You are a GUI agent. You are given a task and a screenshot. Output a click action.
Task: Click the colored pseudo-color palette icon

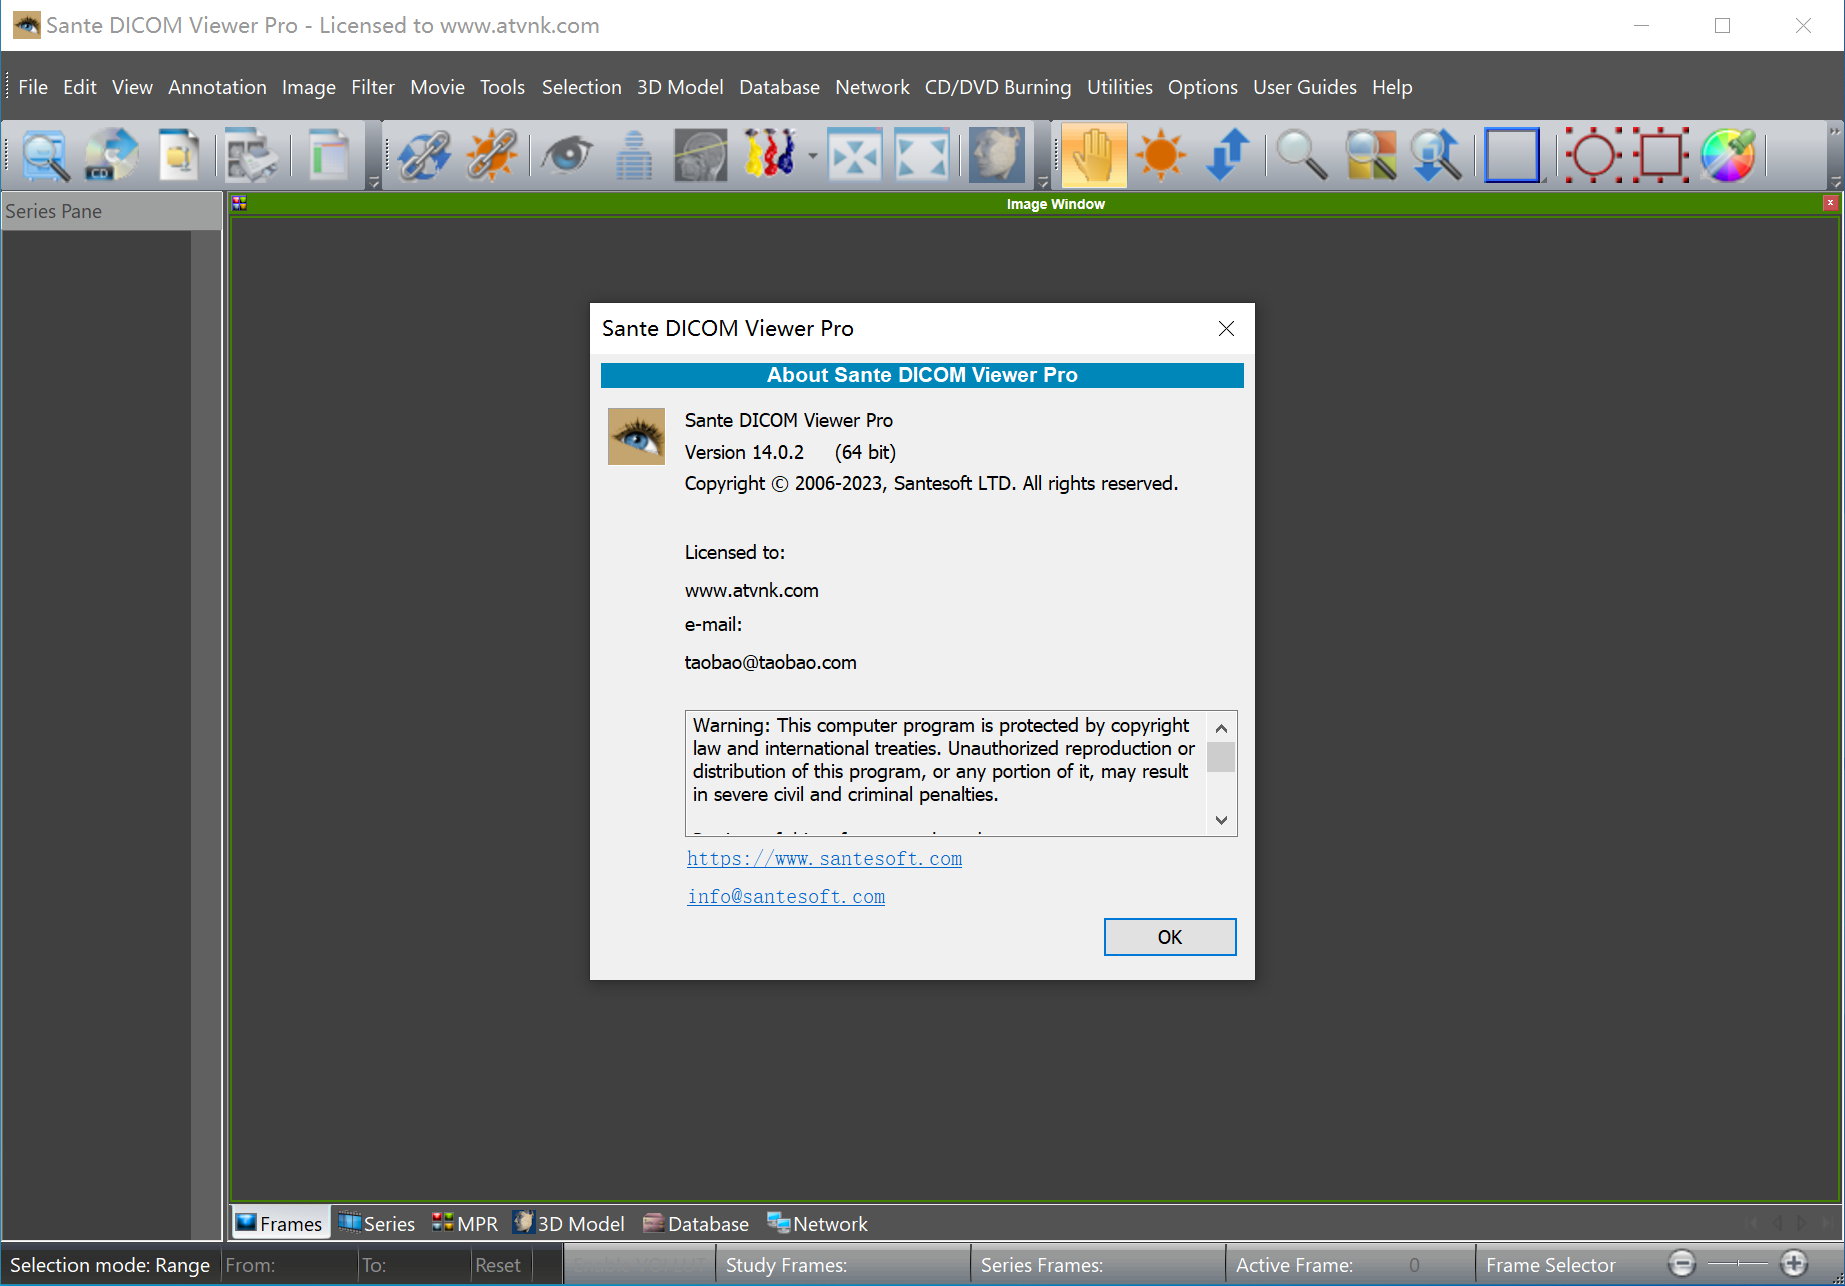point(770,155)
